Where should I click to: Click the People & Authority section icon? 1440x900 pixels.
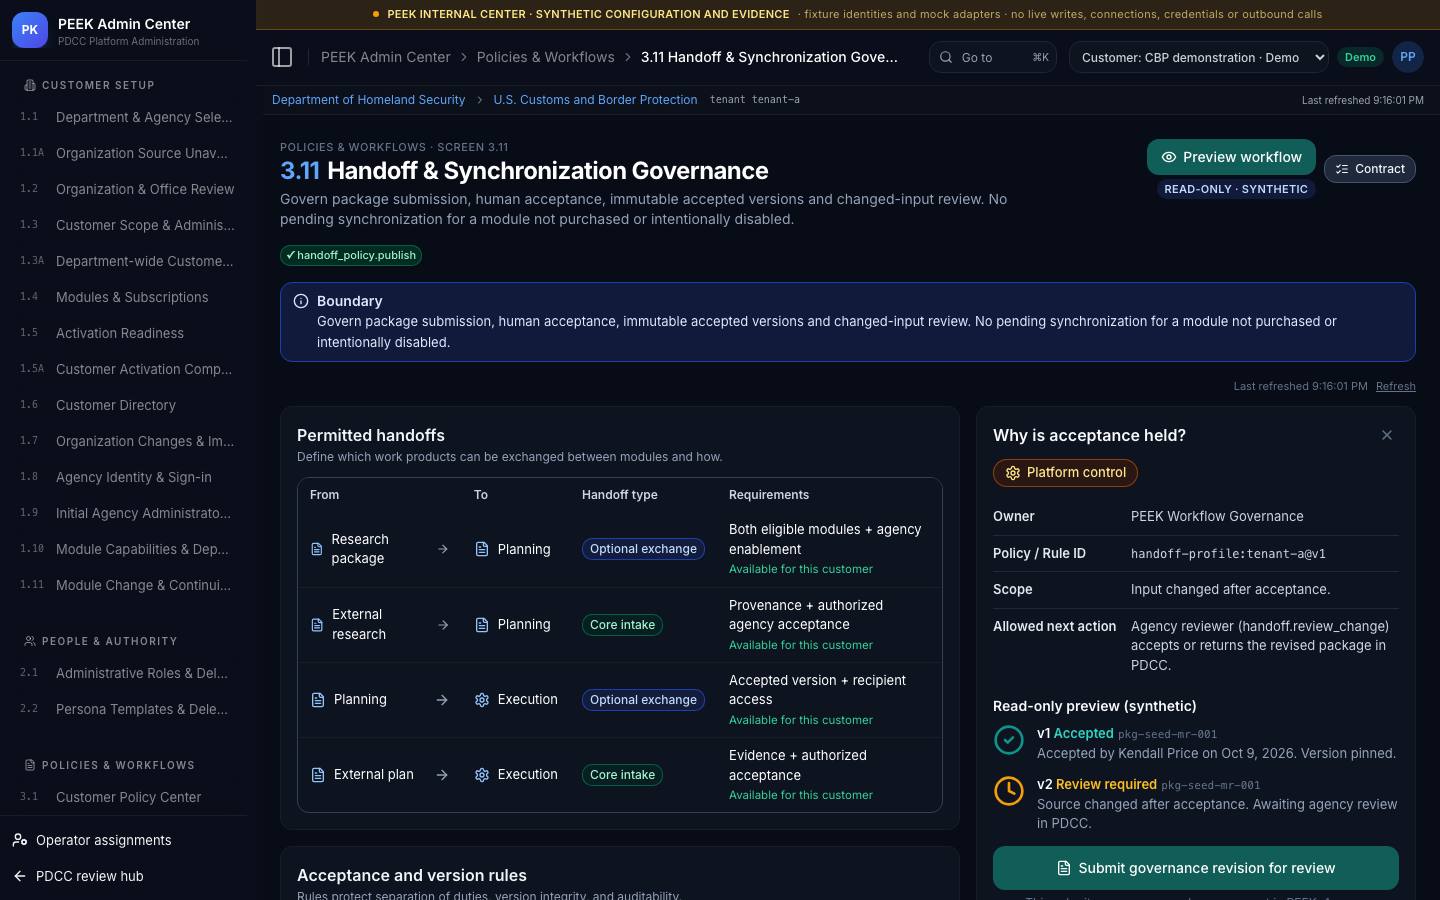(x=30, y=641)
